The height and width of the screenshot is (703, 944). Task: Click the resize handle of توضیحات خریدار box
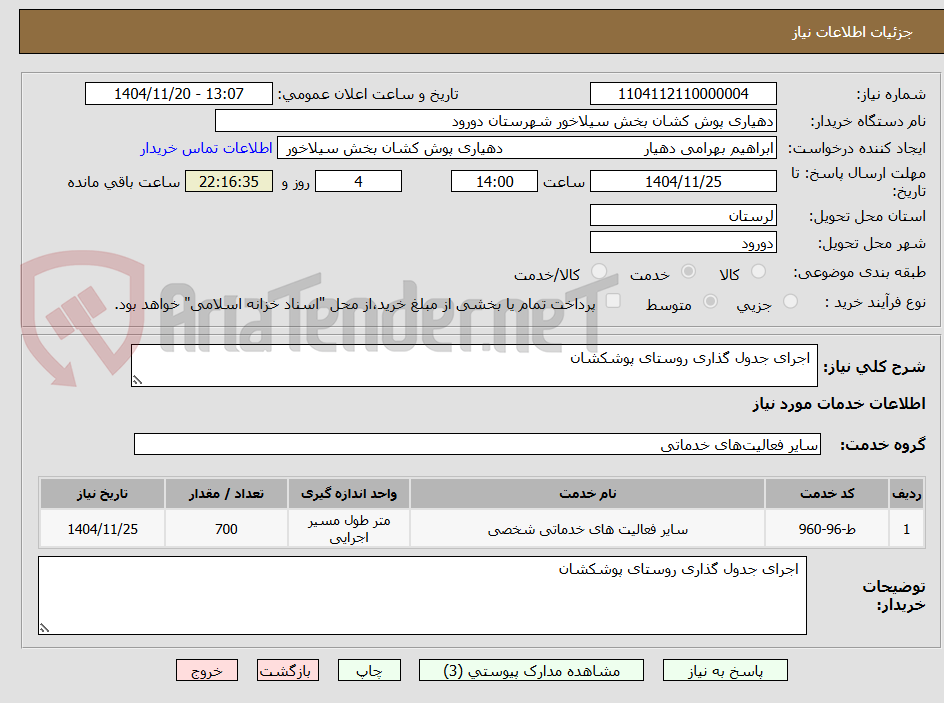pos(44,628)
